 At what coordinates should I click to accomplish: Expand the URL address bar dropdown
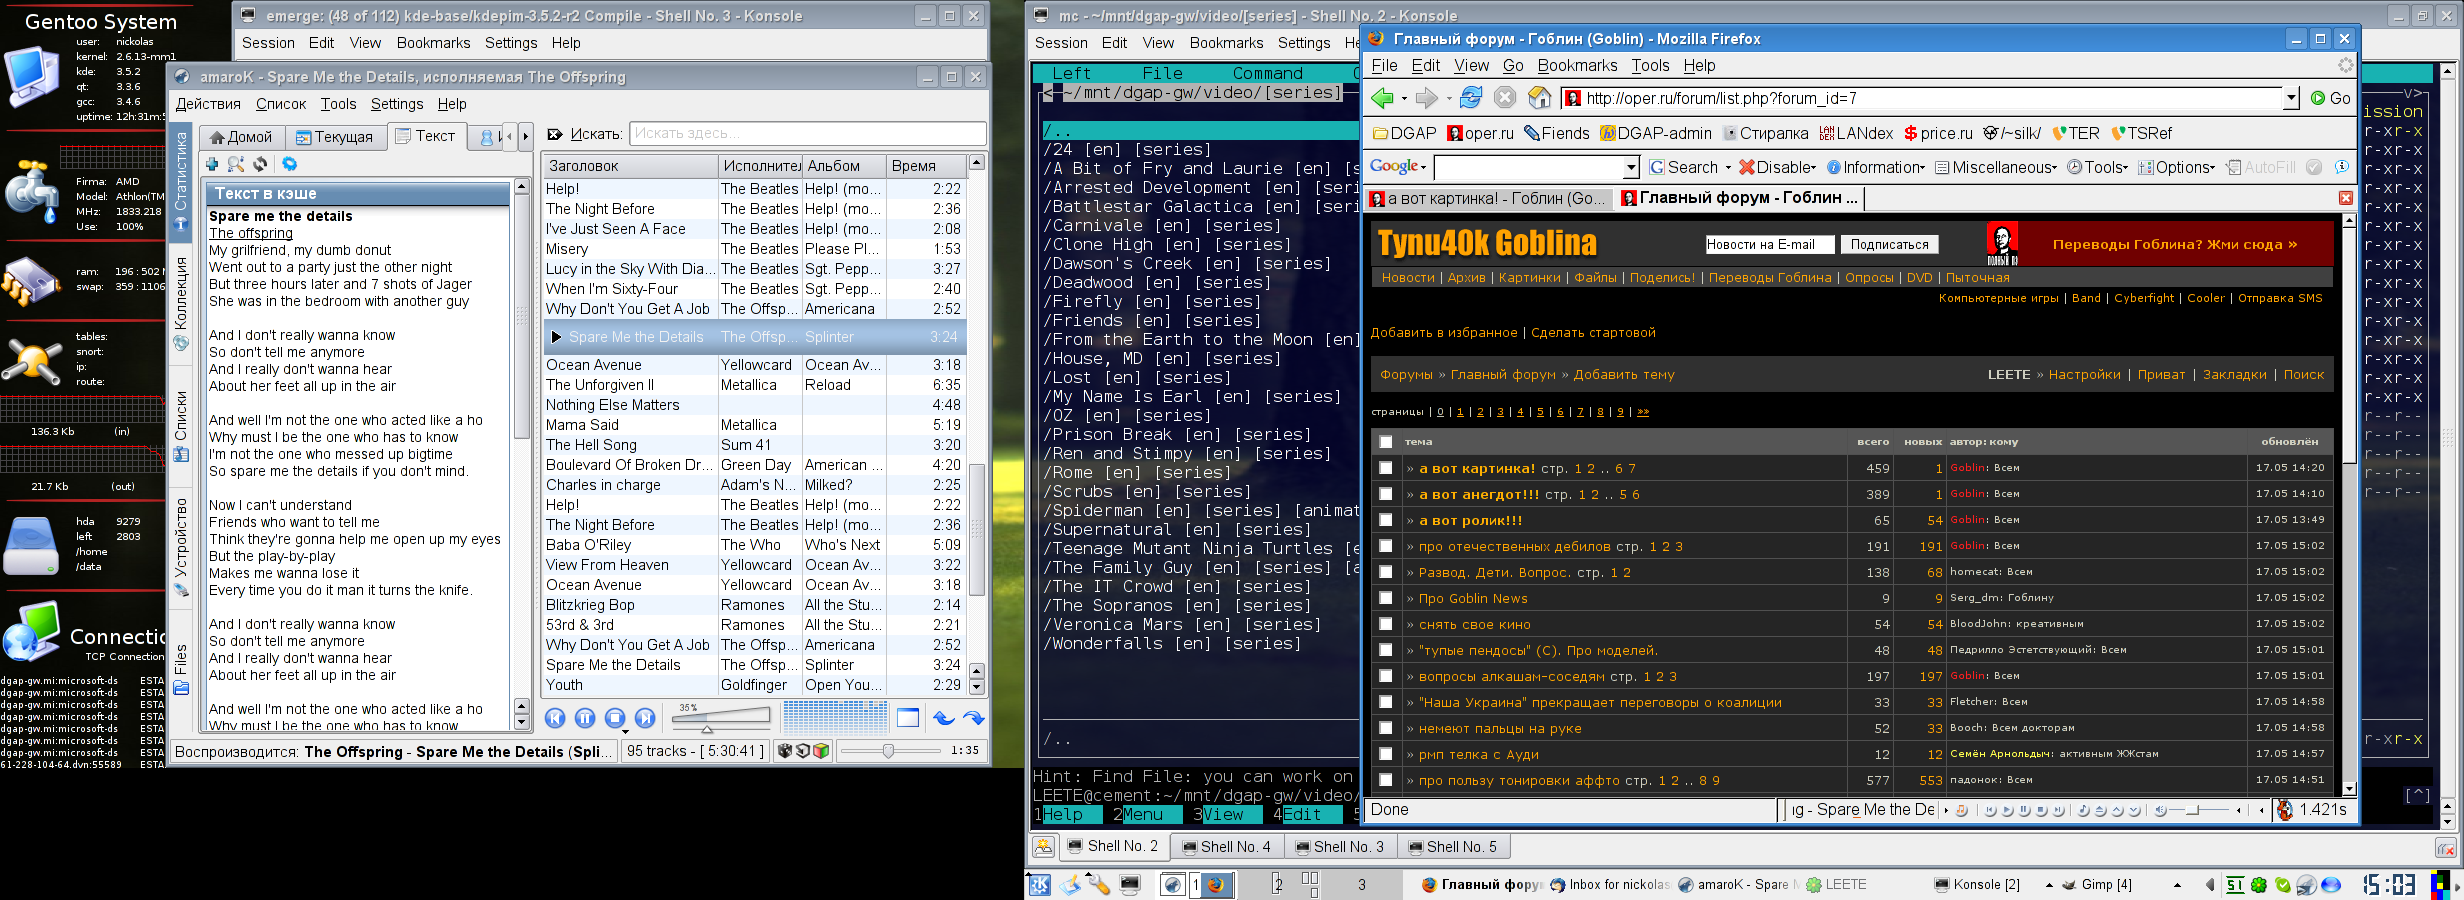[x=2291, y=98]
